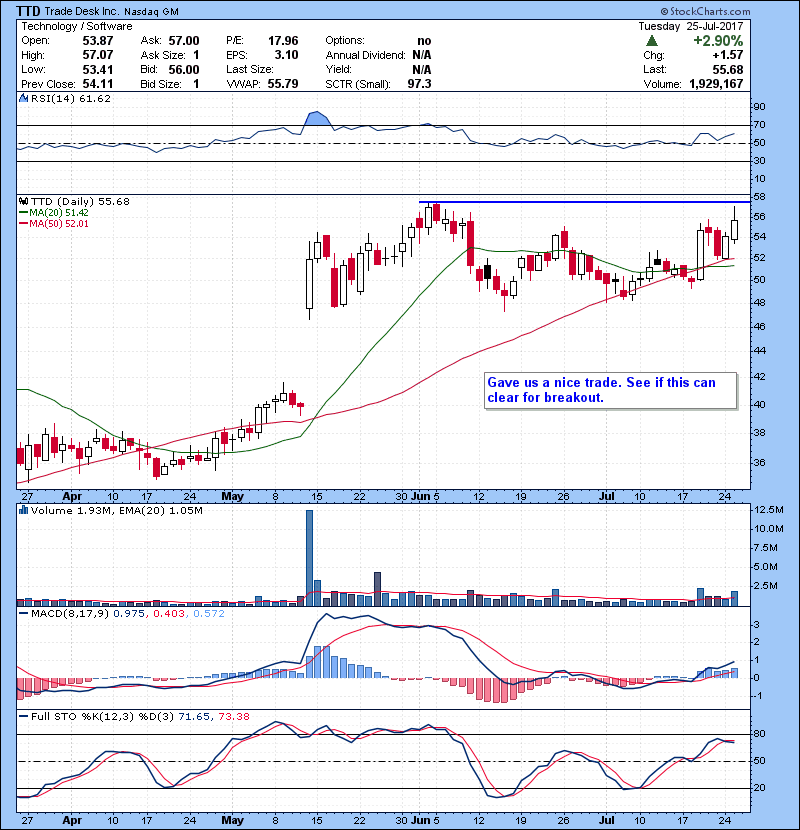
Task: Click the Ask price 57.00
Action: click(x=184, y=41)
